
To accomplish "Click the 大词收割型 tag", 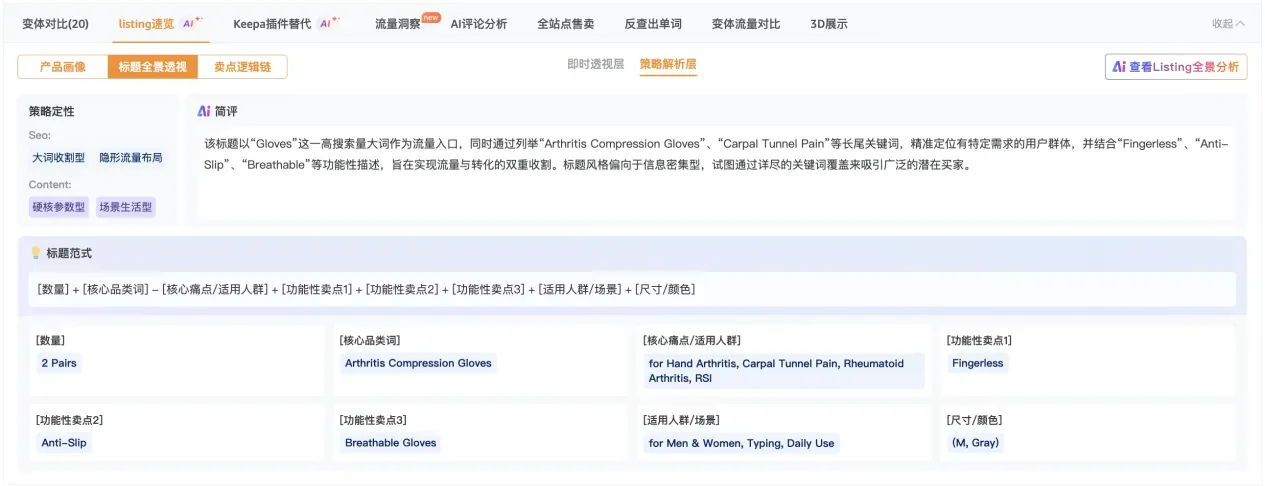I will point(58,158).
